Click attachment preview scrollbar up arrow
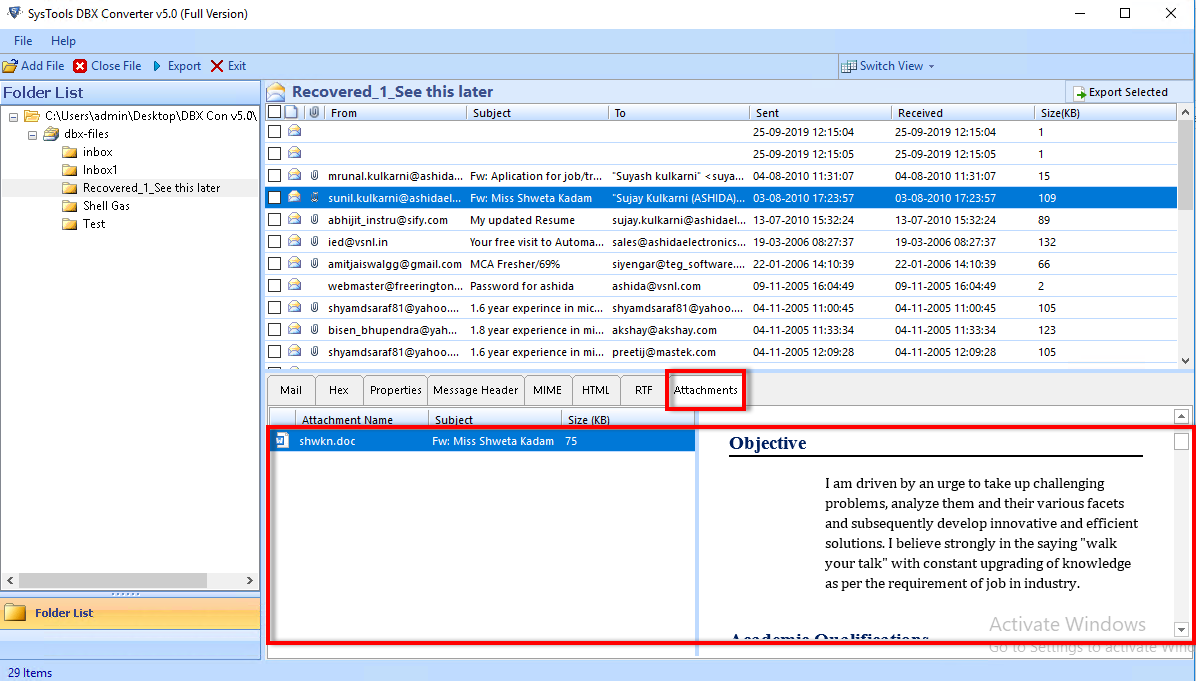Viewport: 1196px width, 681px height. pyautogui.click(x=1181, y=416)
